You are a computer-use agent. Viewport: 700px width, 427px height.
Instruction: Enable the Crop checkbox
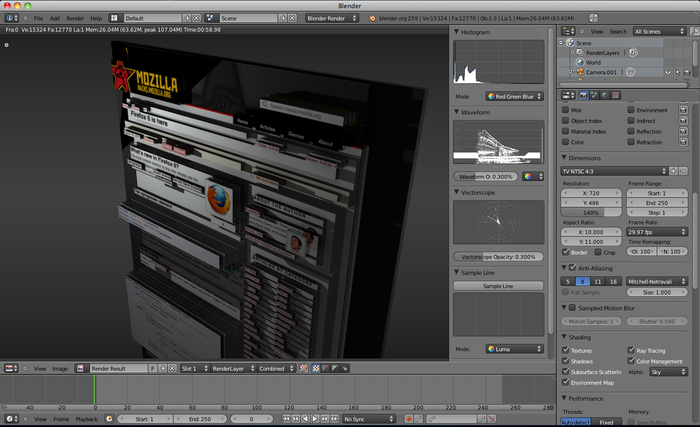pos(598,252)
